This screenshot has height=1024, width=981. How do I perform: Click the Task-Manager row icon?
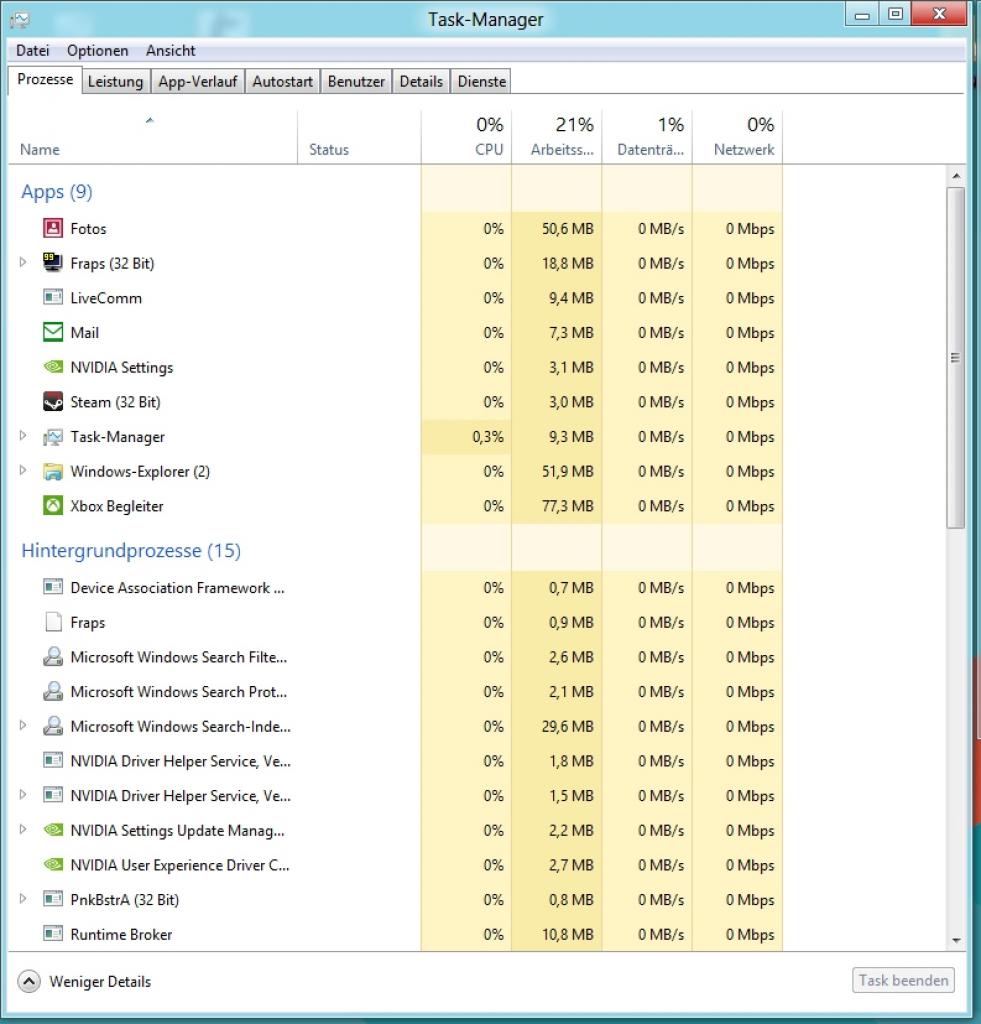(53, 436)
